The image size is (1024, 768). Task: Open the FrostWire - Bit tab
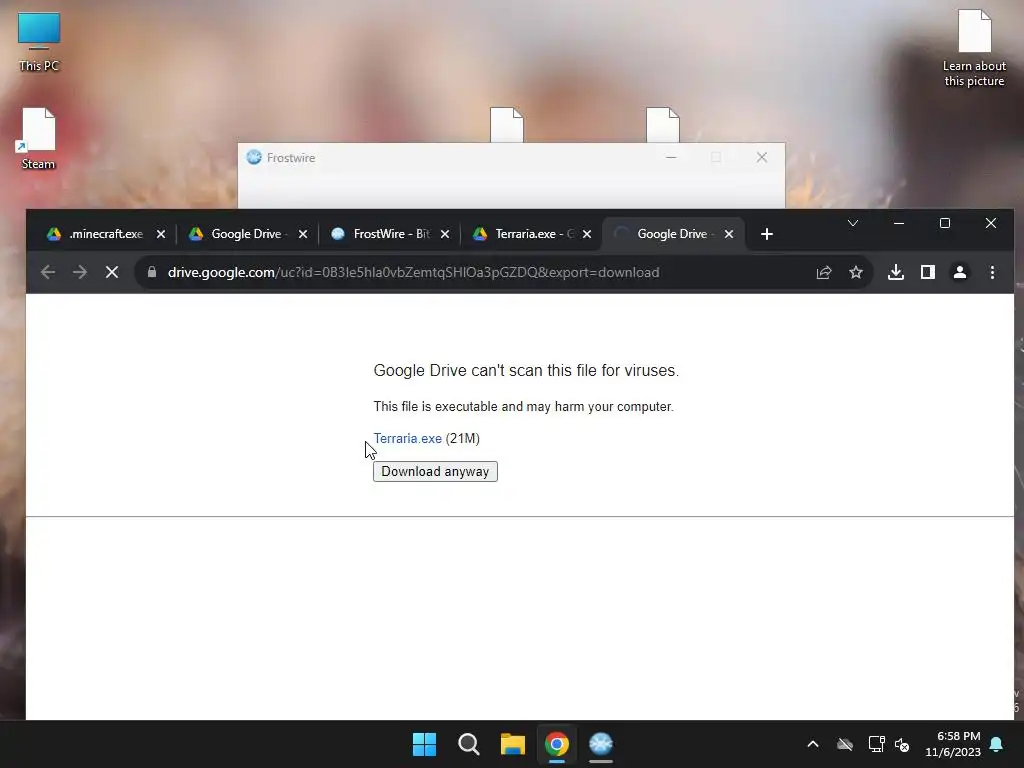(382, 234)
